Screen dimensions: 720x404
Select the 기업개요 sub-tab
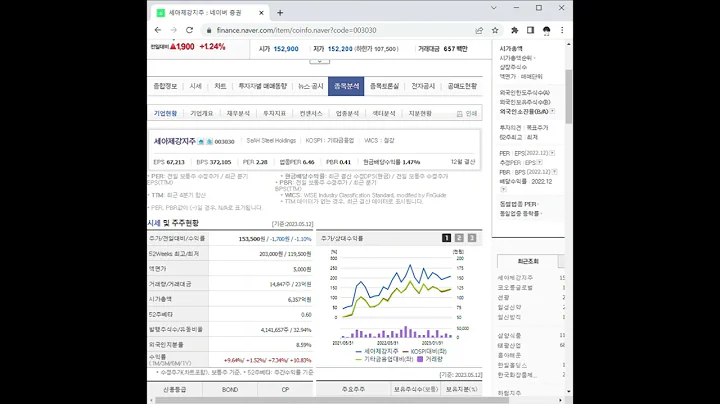coord(202,113)
